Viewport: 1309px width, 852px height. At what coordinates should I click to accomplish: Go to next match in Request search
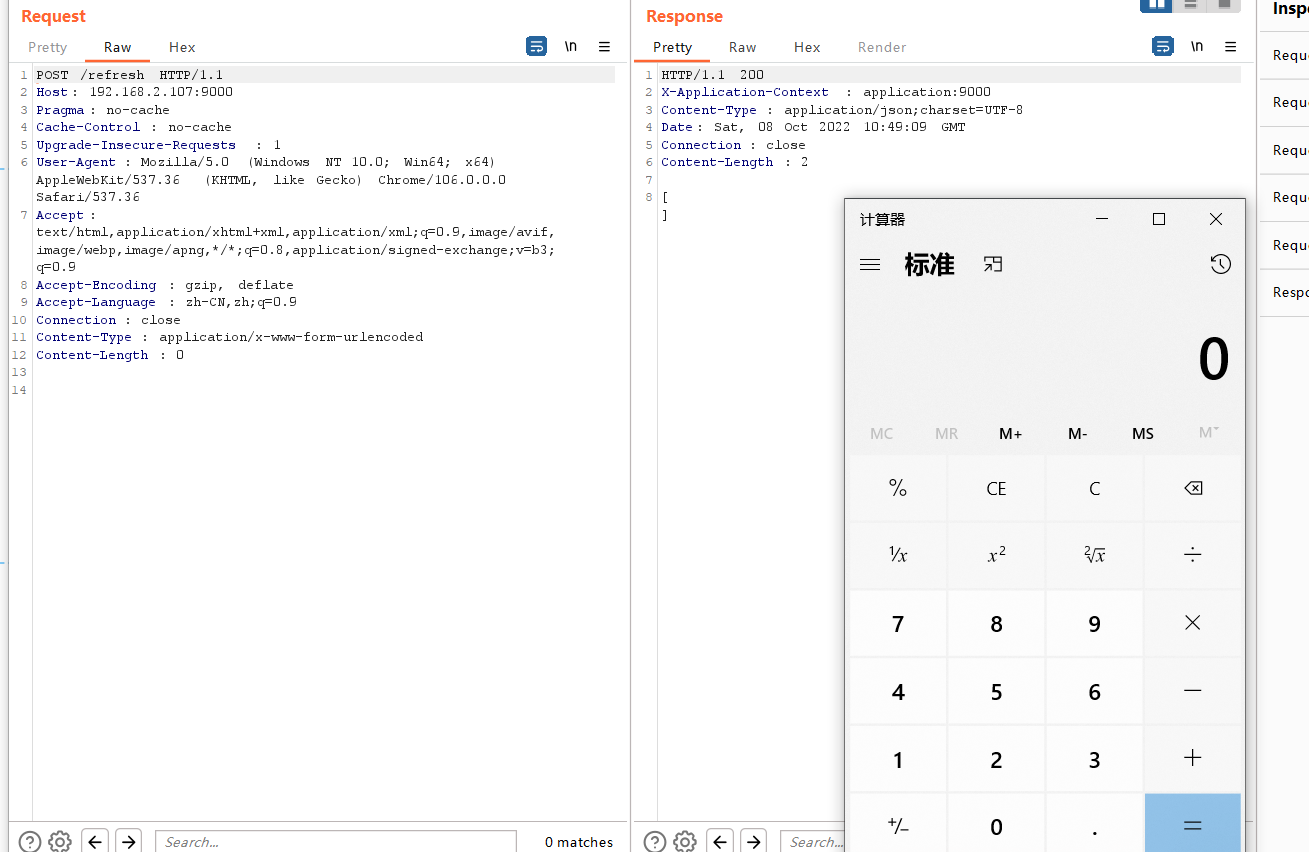click(x=128, y=841)
